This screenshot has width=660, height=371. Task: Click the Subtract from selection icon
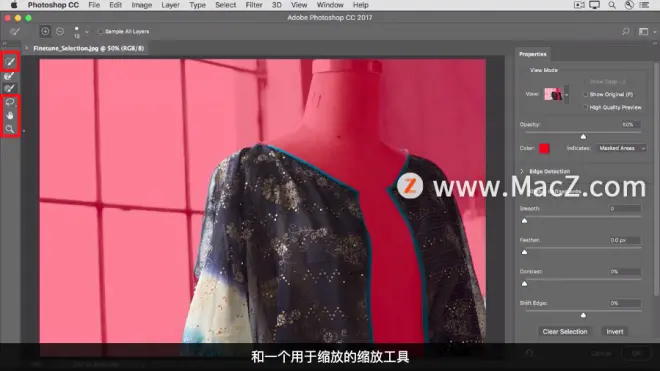(x=60, y=31)
